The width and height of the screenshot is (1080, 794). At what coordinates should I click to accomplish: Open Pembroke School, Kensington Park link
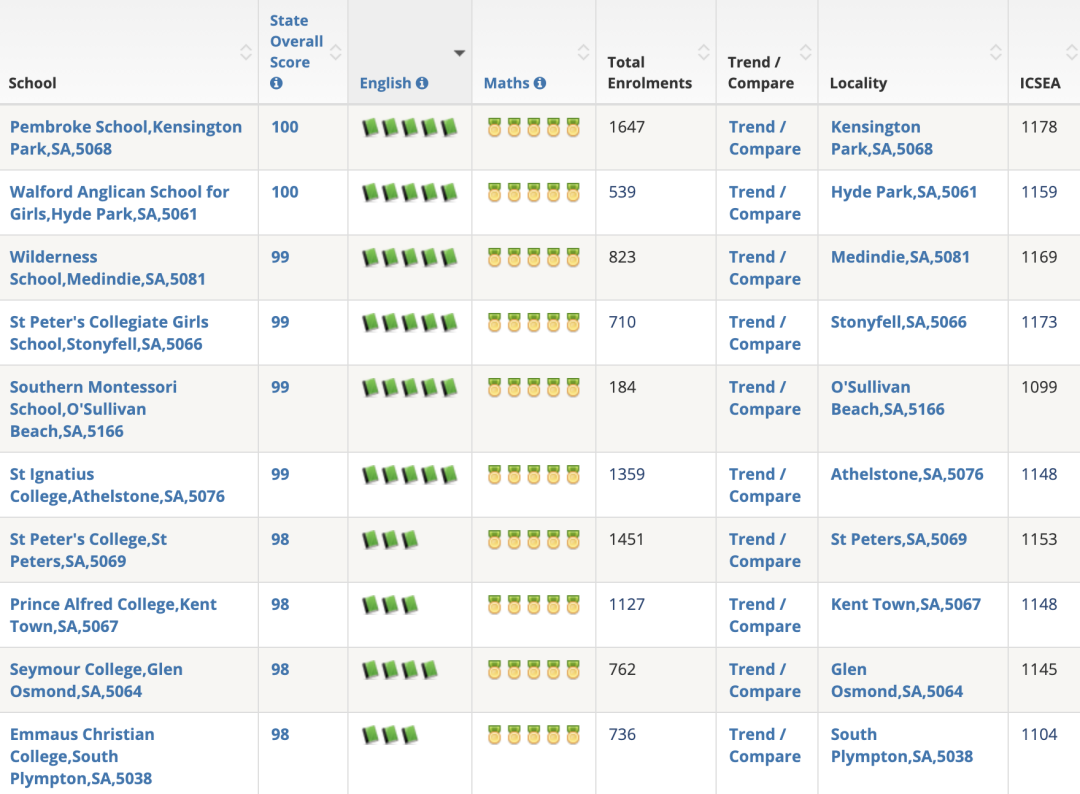pos(126,138)
